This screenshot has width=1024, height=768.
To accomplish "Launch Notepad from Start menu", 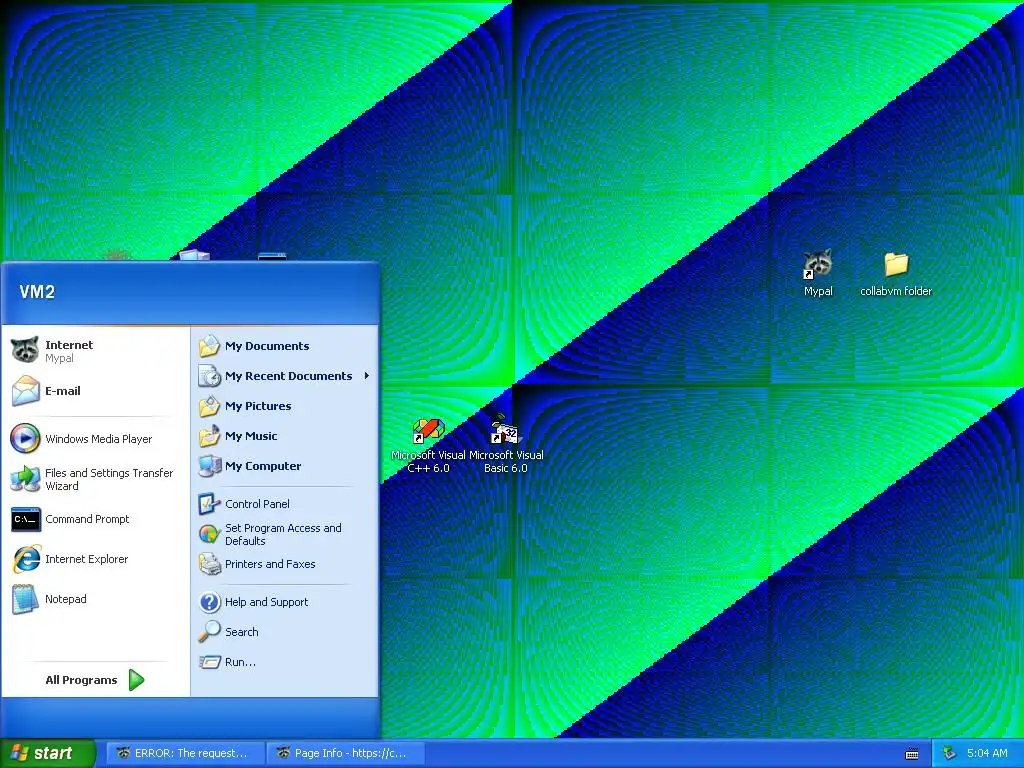I will coord(95,599).
